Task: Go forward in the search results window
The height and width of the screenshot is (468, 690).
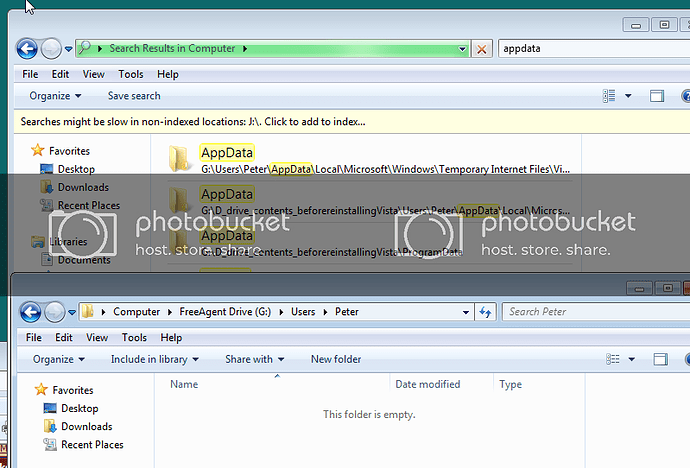Action: tap(51, 48)
